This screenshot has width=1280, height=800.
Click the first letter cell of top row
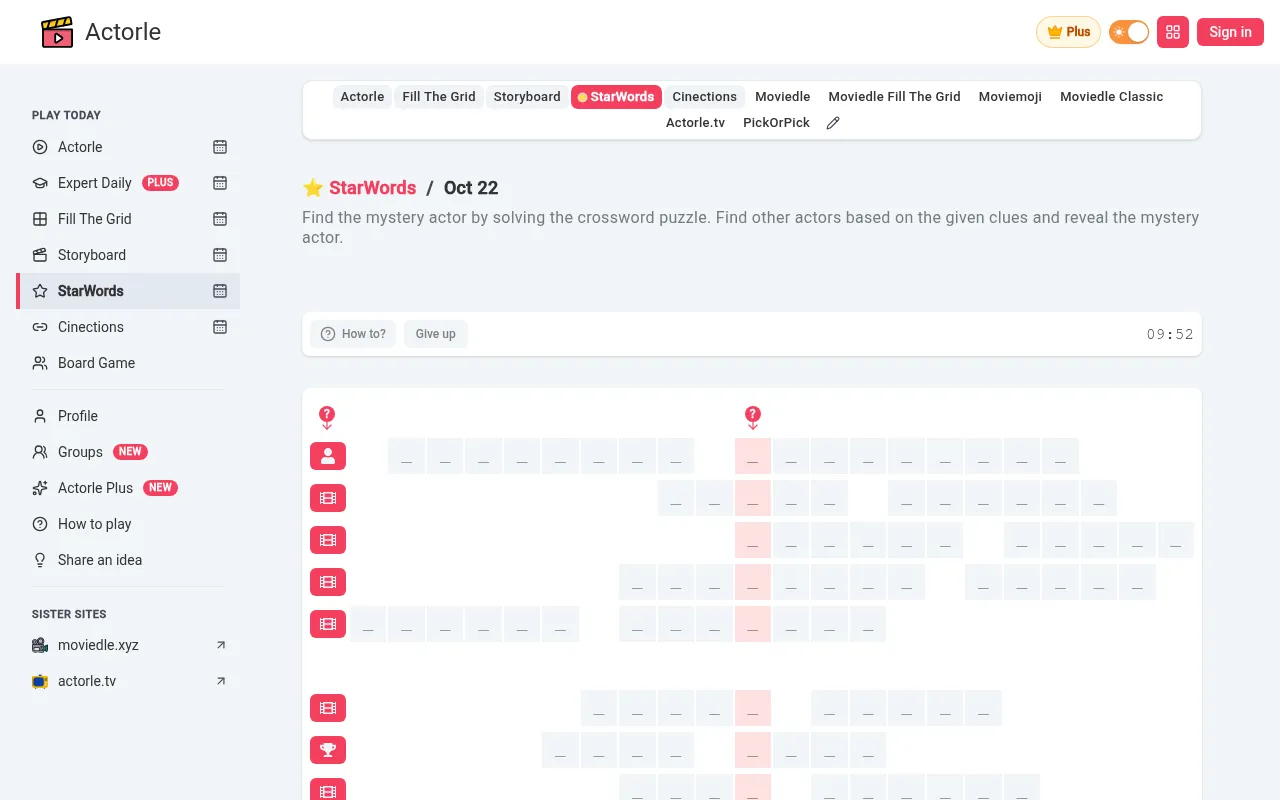(406, 456)
